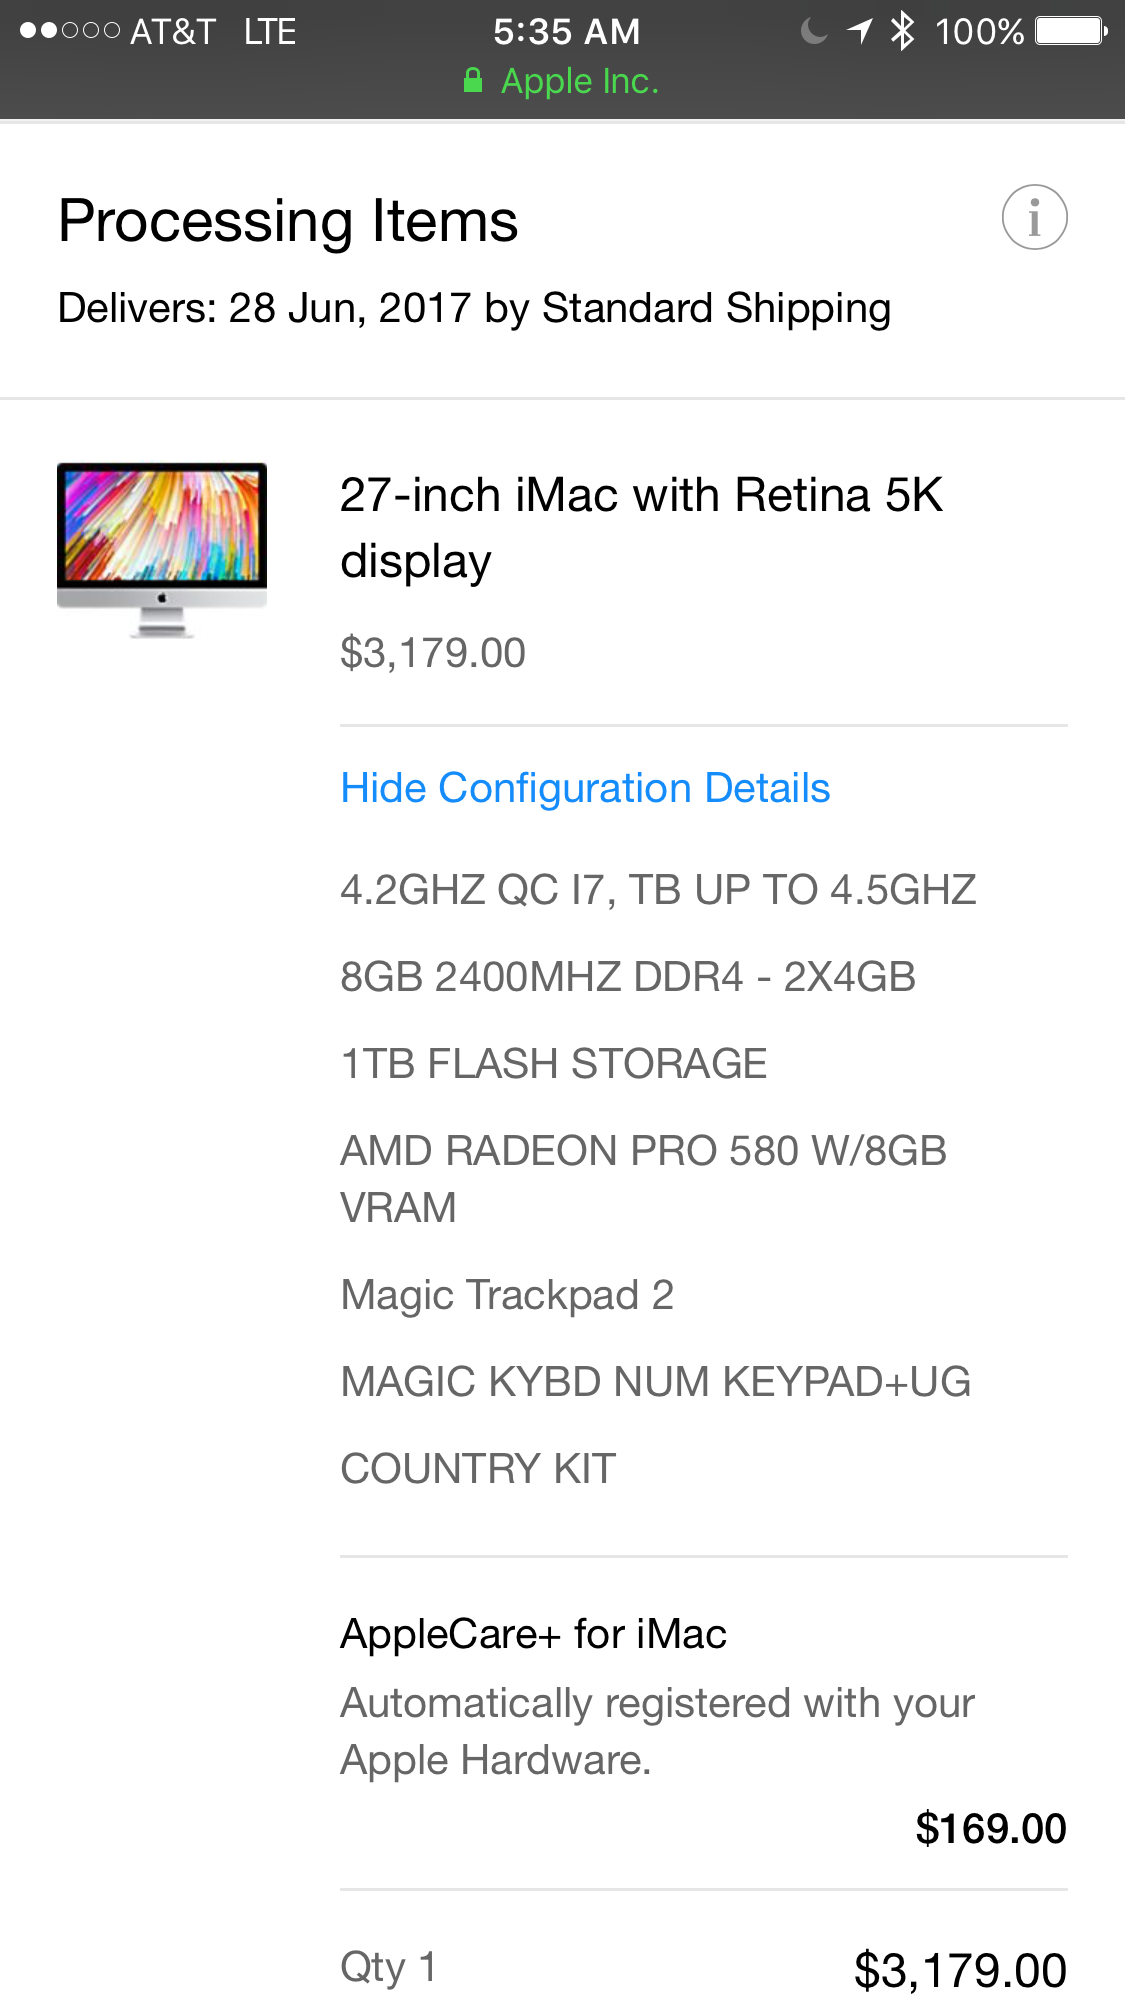Tap the green Apple Inc. site label

tap(580, 81)
